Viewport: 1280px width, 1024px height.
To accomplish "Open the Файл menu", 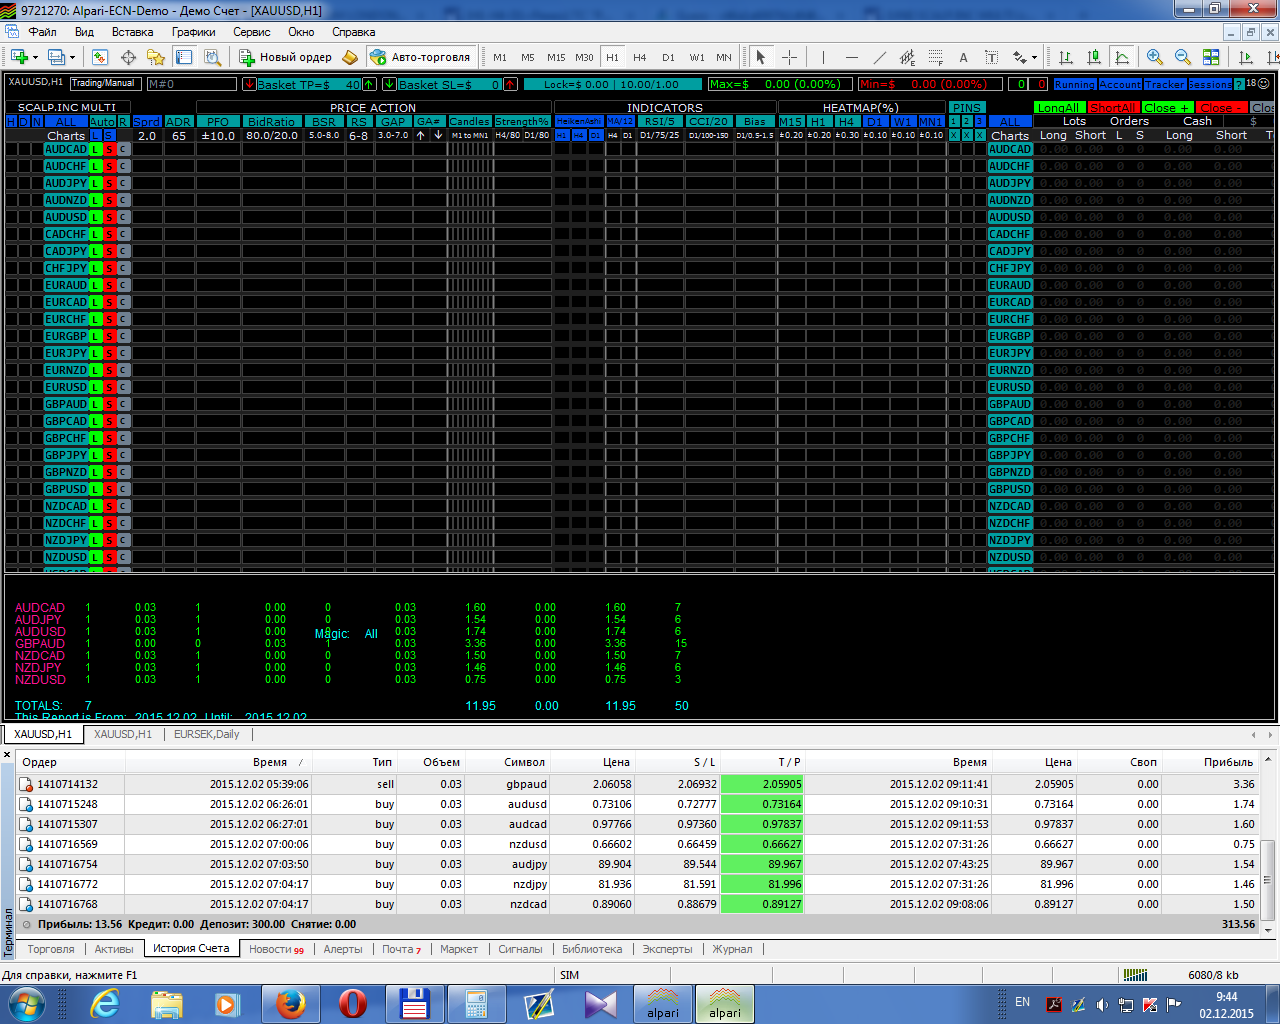I will tap(42, 32).
